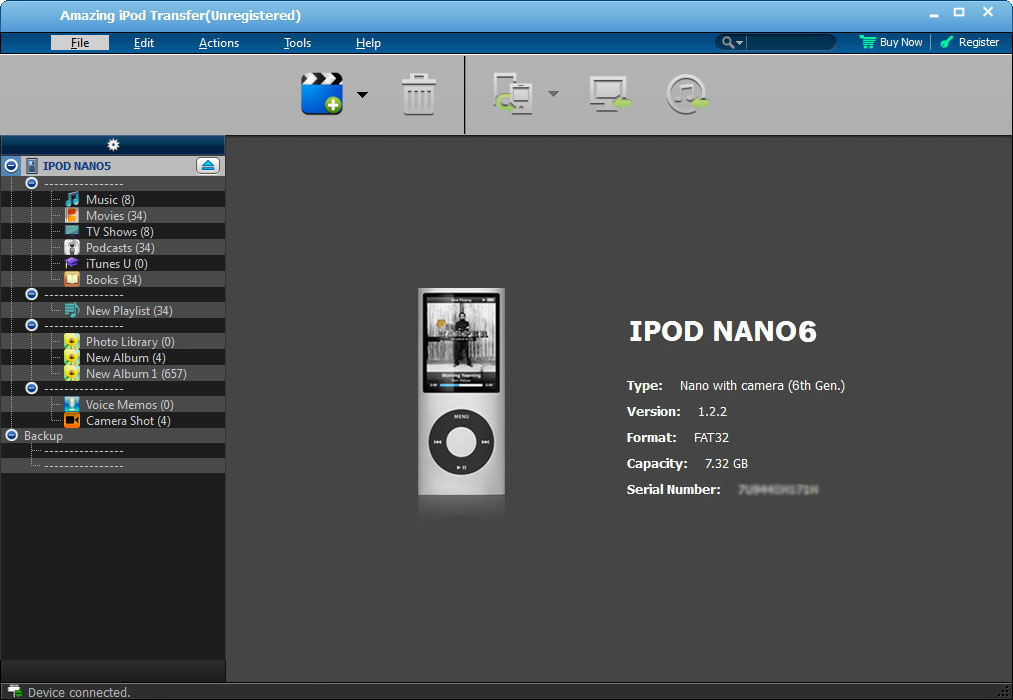The height and width of the screenshot is (700, 1013).
Task: Select Podcasts (34) category
Action: (120, 247)
